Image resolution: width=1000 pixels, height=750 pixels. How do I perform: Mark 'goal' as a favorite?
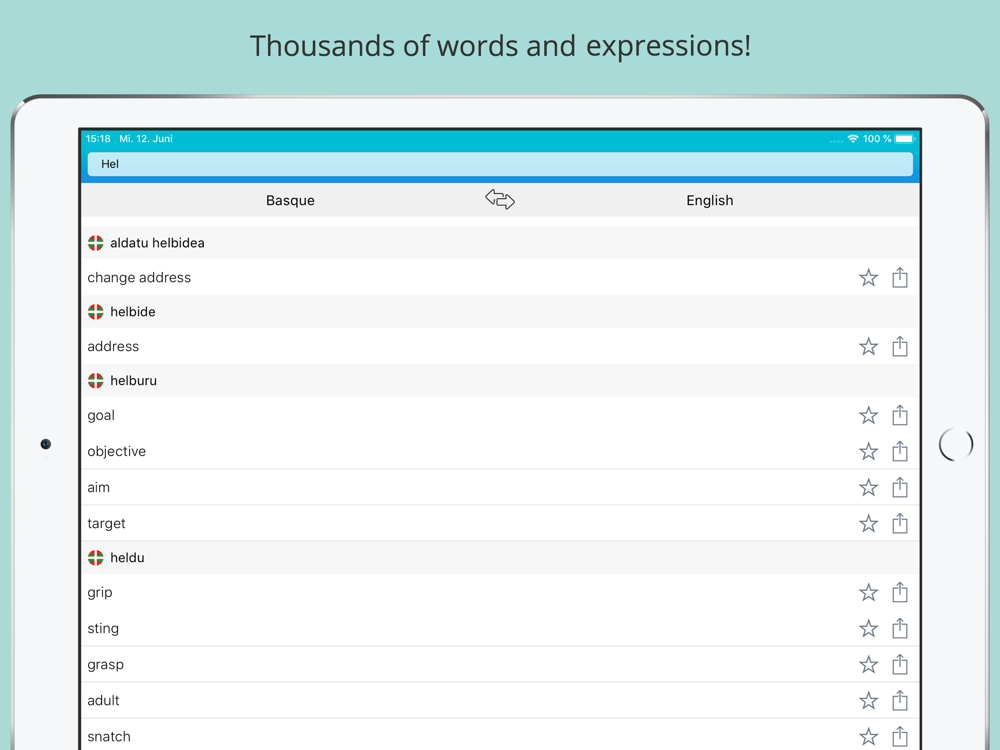click(868, 415)
